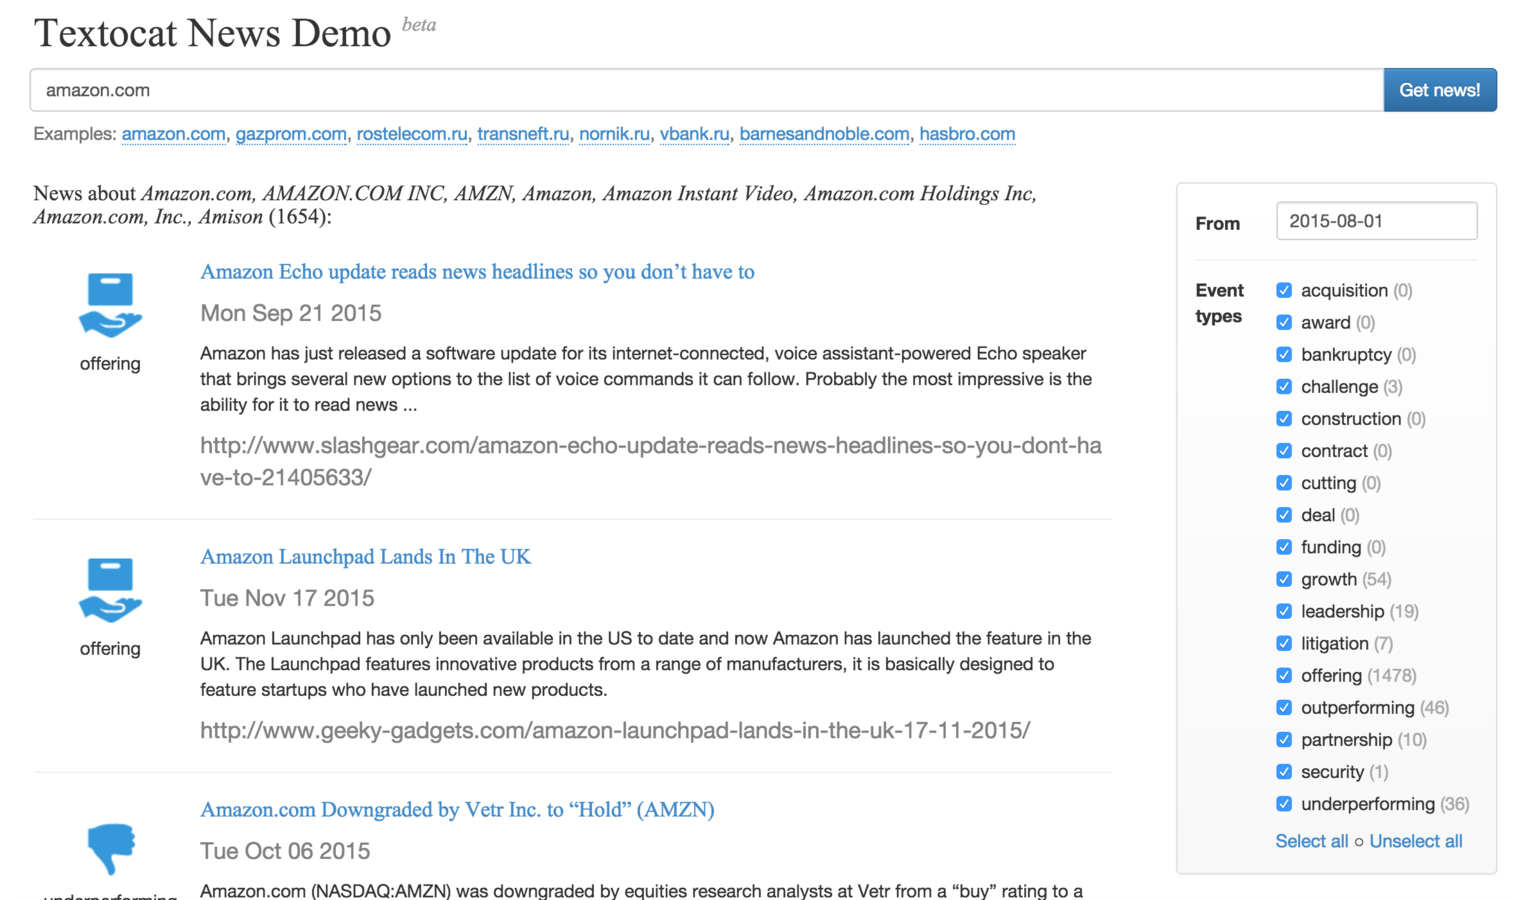The height and width of the screenshot is (900, 1523).
Task: Uncheck the outperforming event type
Action: [x=1284, y=707]
